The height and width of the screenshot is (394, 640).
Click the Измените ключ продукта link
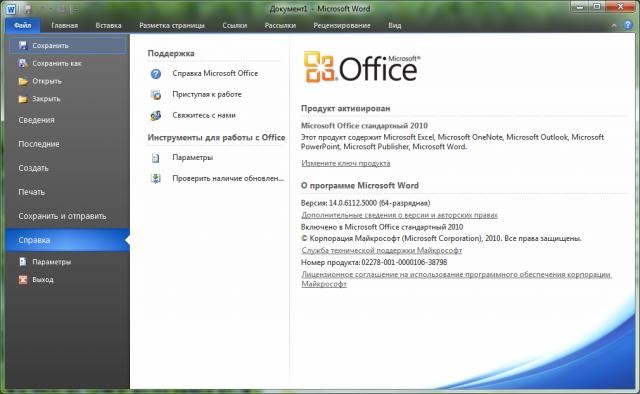(x=346, y=163)
